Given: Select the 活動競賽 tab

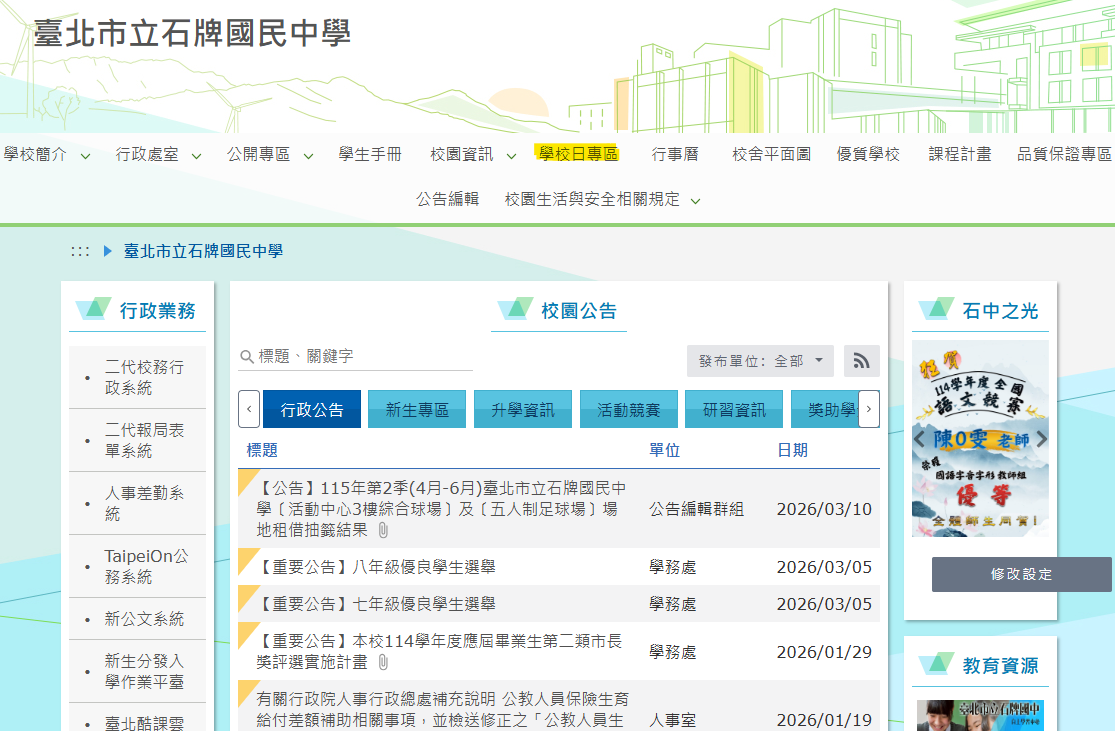Looking at the screenshot, I should tap(628, 409).
